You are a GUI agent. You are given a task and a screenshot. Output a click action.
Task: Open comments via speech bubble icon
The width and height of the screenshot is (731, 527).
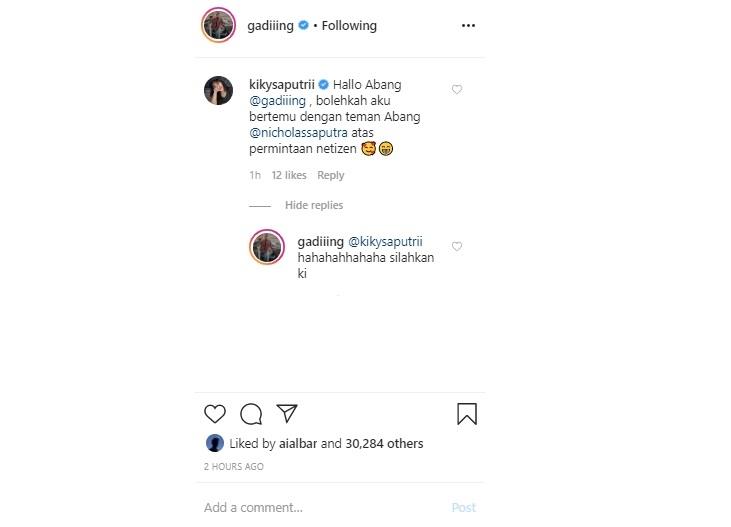251,414
